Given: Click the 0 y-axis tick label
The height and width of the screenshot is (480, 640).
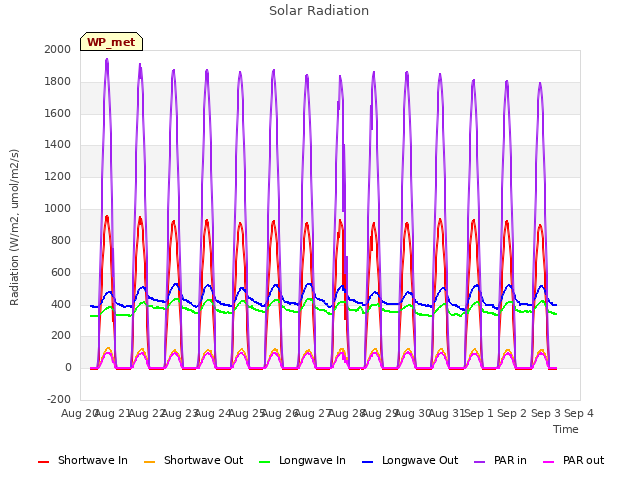Looking at the screenshot, I should tap(68, 368).
